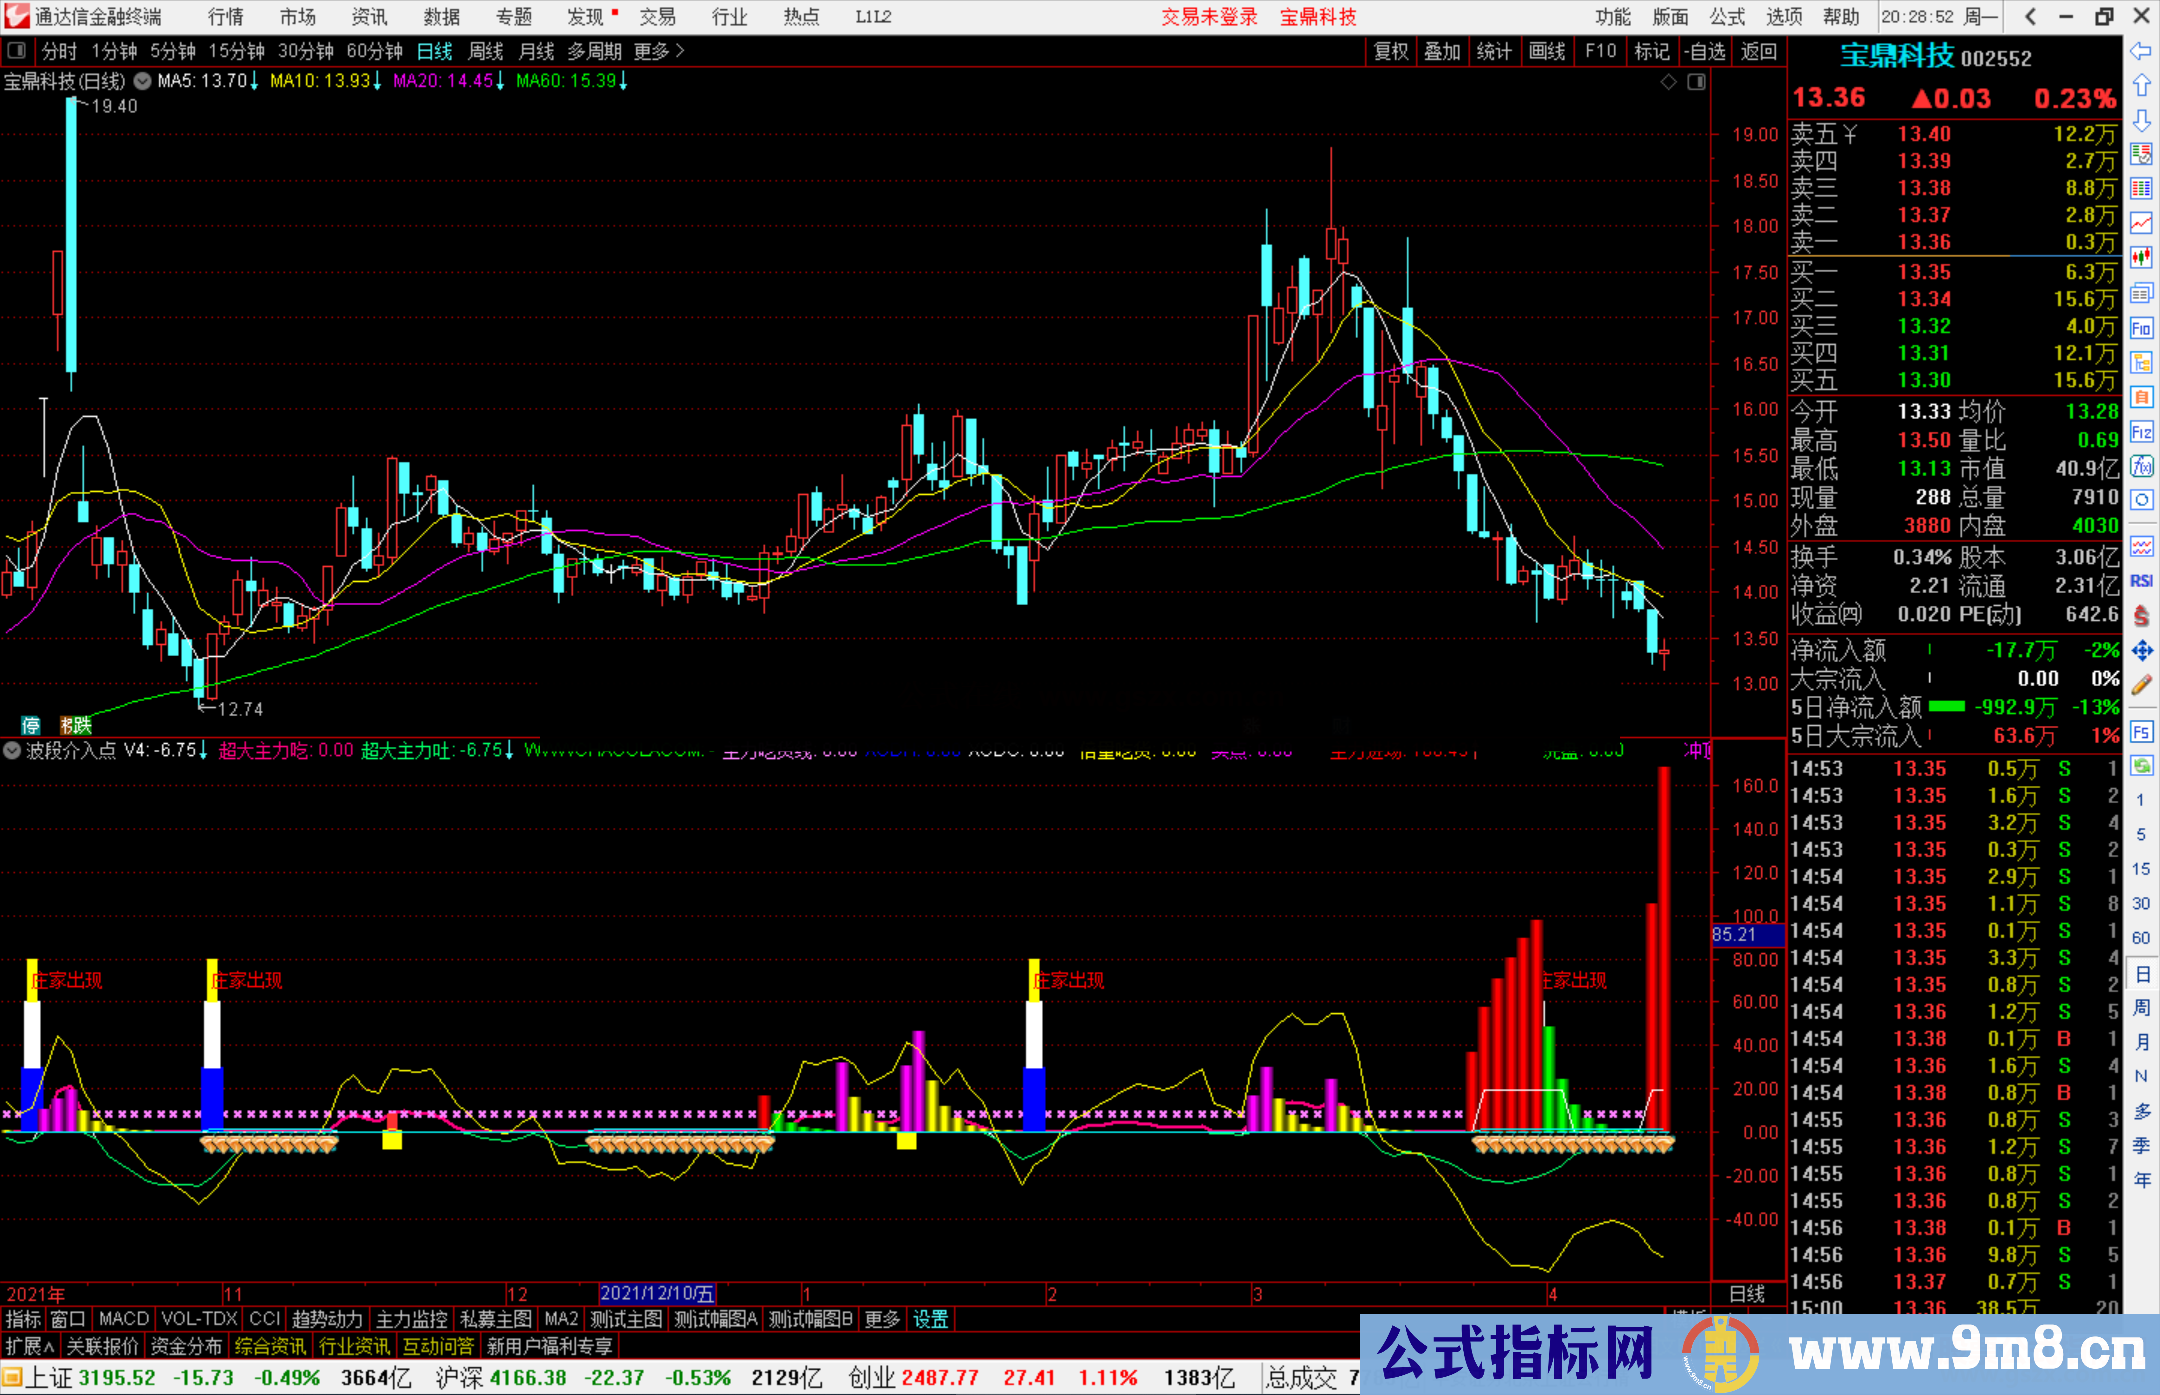Toggle 复权 price adjustment mode
Screen dimensions: 2160x1395
point(1391,51)
